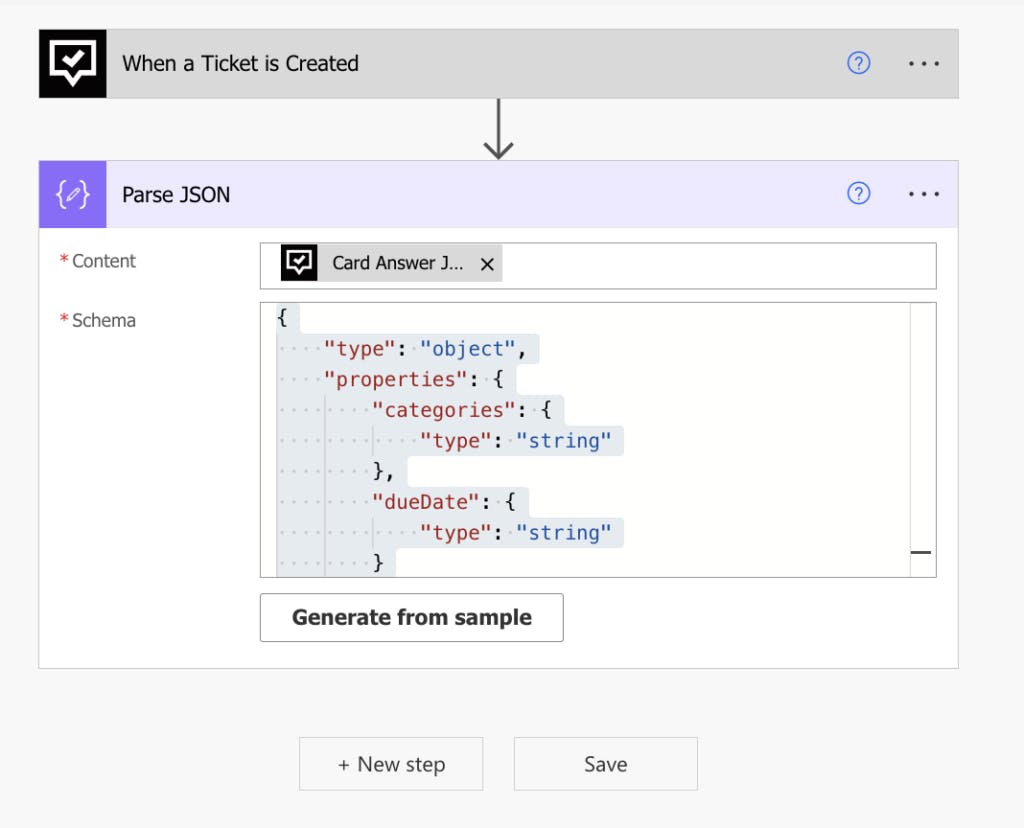Open help for the Parse JSON action
Image resolution: width=1024 pixels, height=828 pixels.
pos(858,194)
